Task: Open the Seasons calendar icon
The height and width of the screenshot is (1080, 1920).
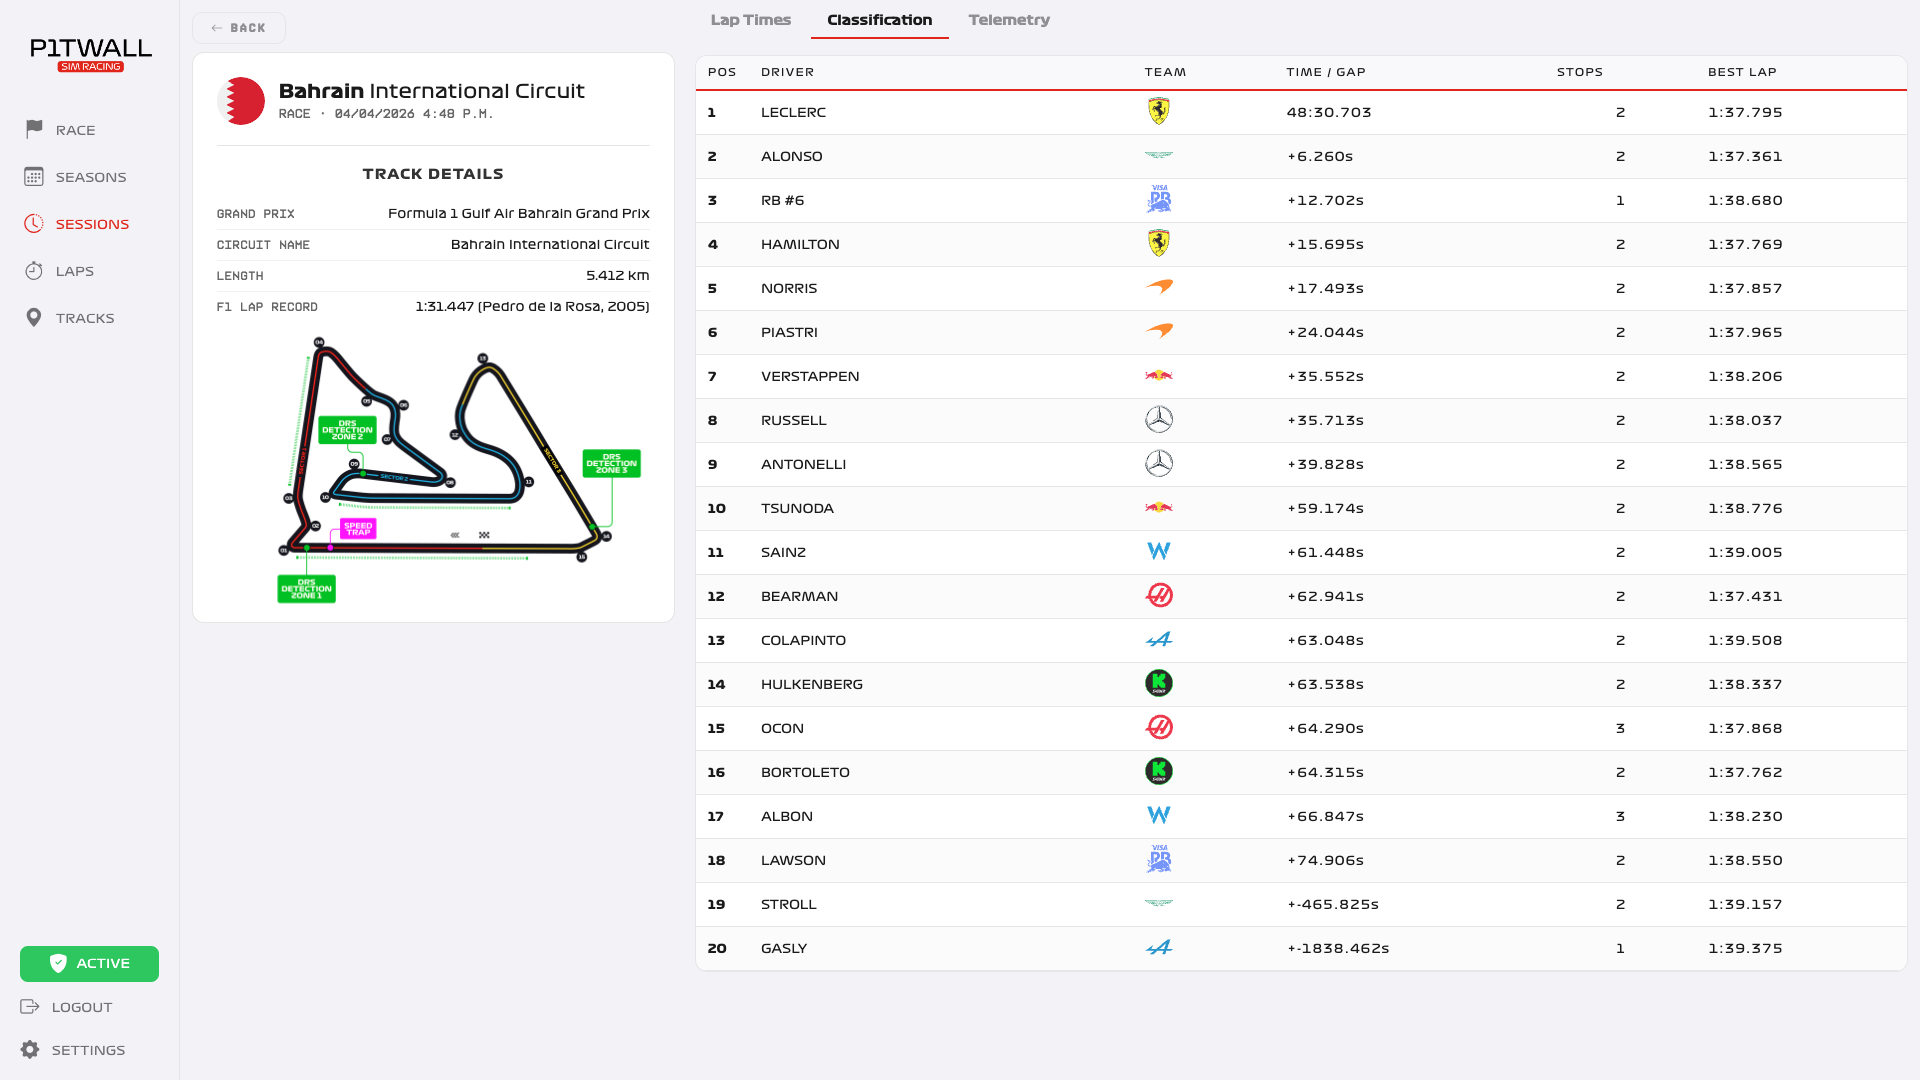Action: click(x=34, y=177)
